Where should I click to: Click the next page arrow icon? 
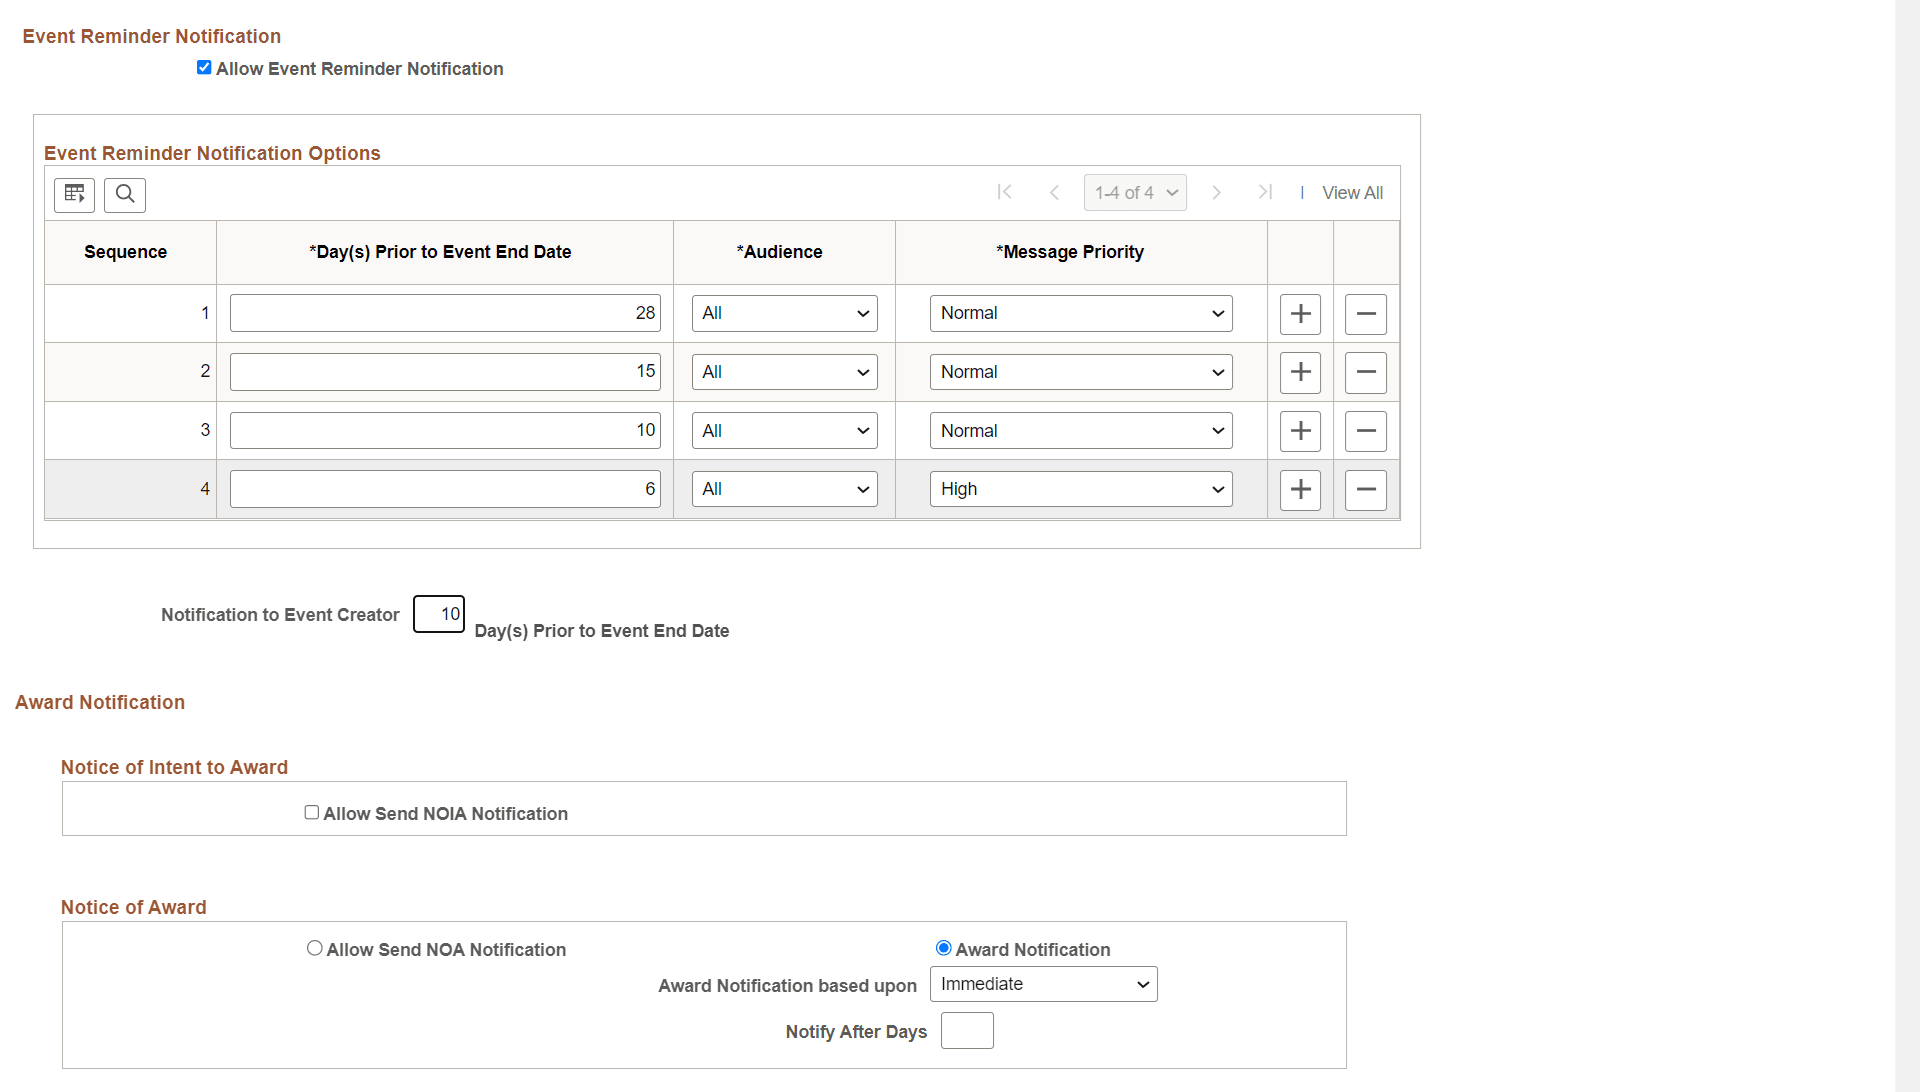(x=1216, y=192)
